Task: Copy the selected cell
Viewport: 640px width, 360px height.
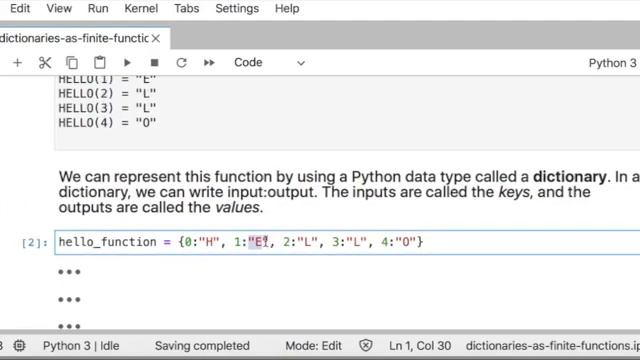Action: pyautogui.click(x=72, y=63)
